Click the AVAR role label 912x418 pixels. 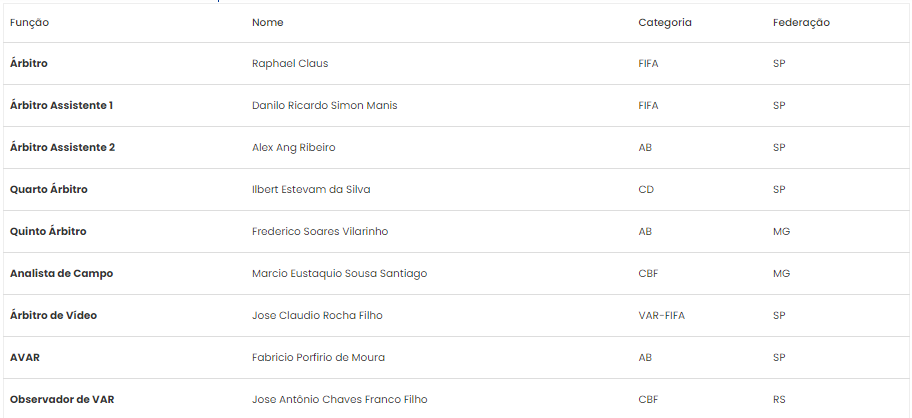25,357
